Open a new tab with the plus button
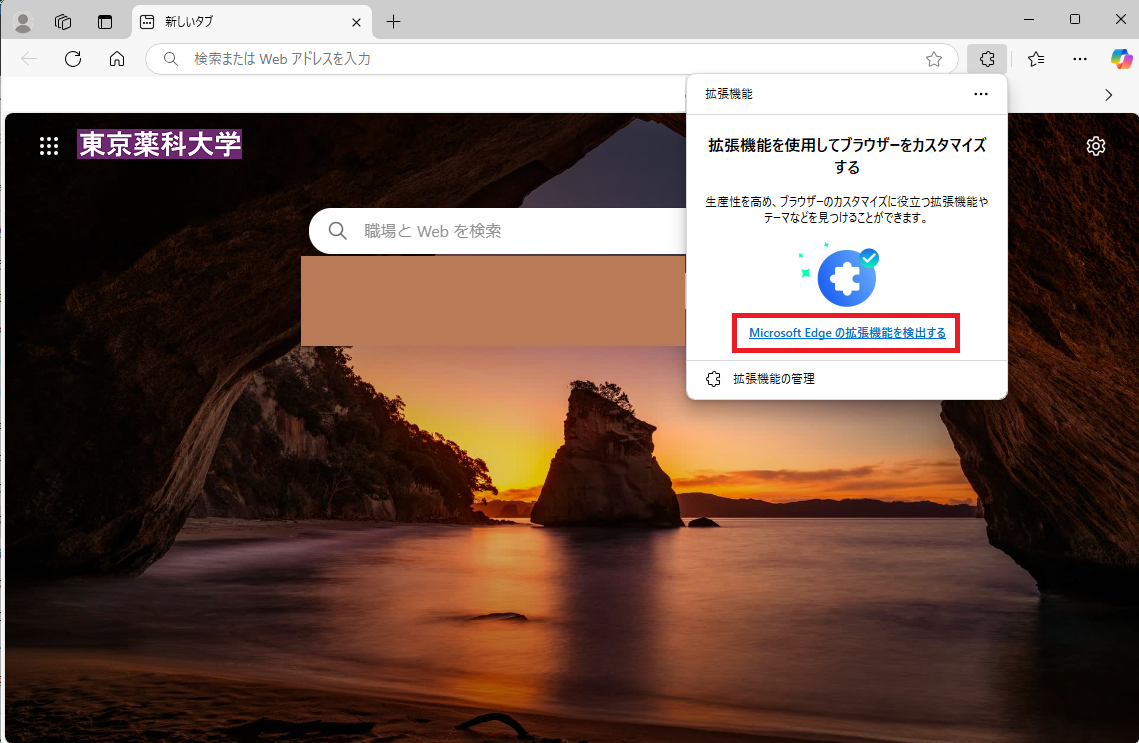1139x743 pixels. coord(393,21)
